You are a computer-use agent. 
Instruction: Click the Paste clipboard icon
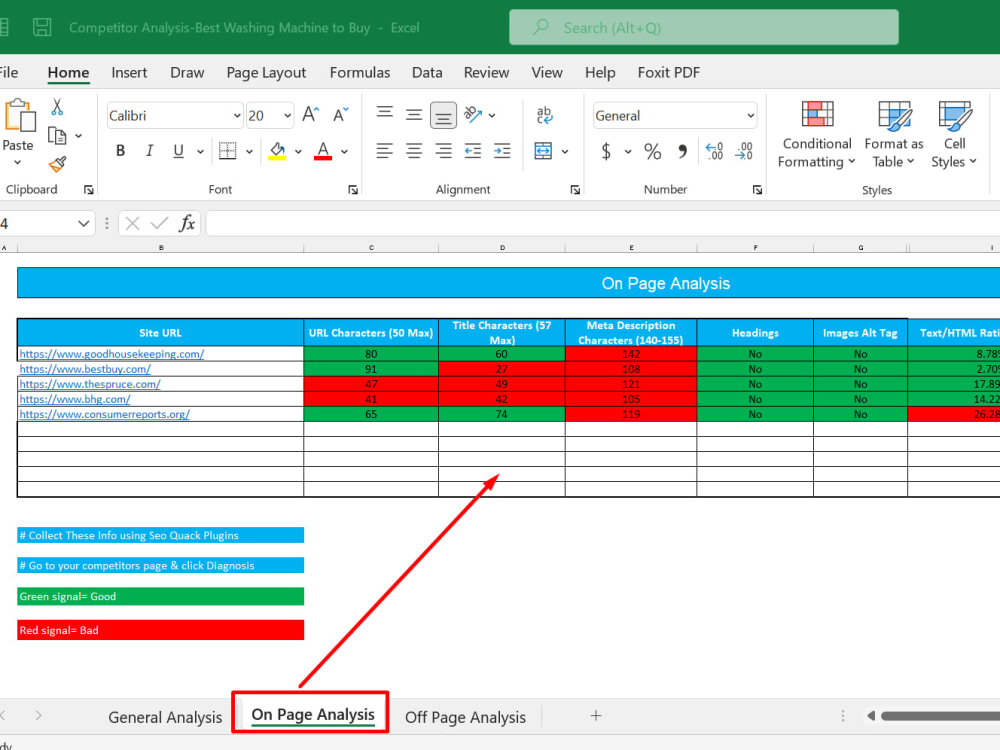[x=20, y=116]
